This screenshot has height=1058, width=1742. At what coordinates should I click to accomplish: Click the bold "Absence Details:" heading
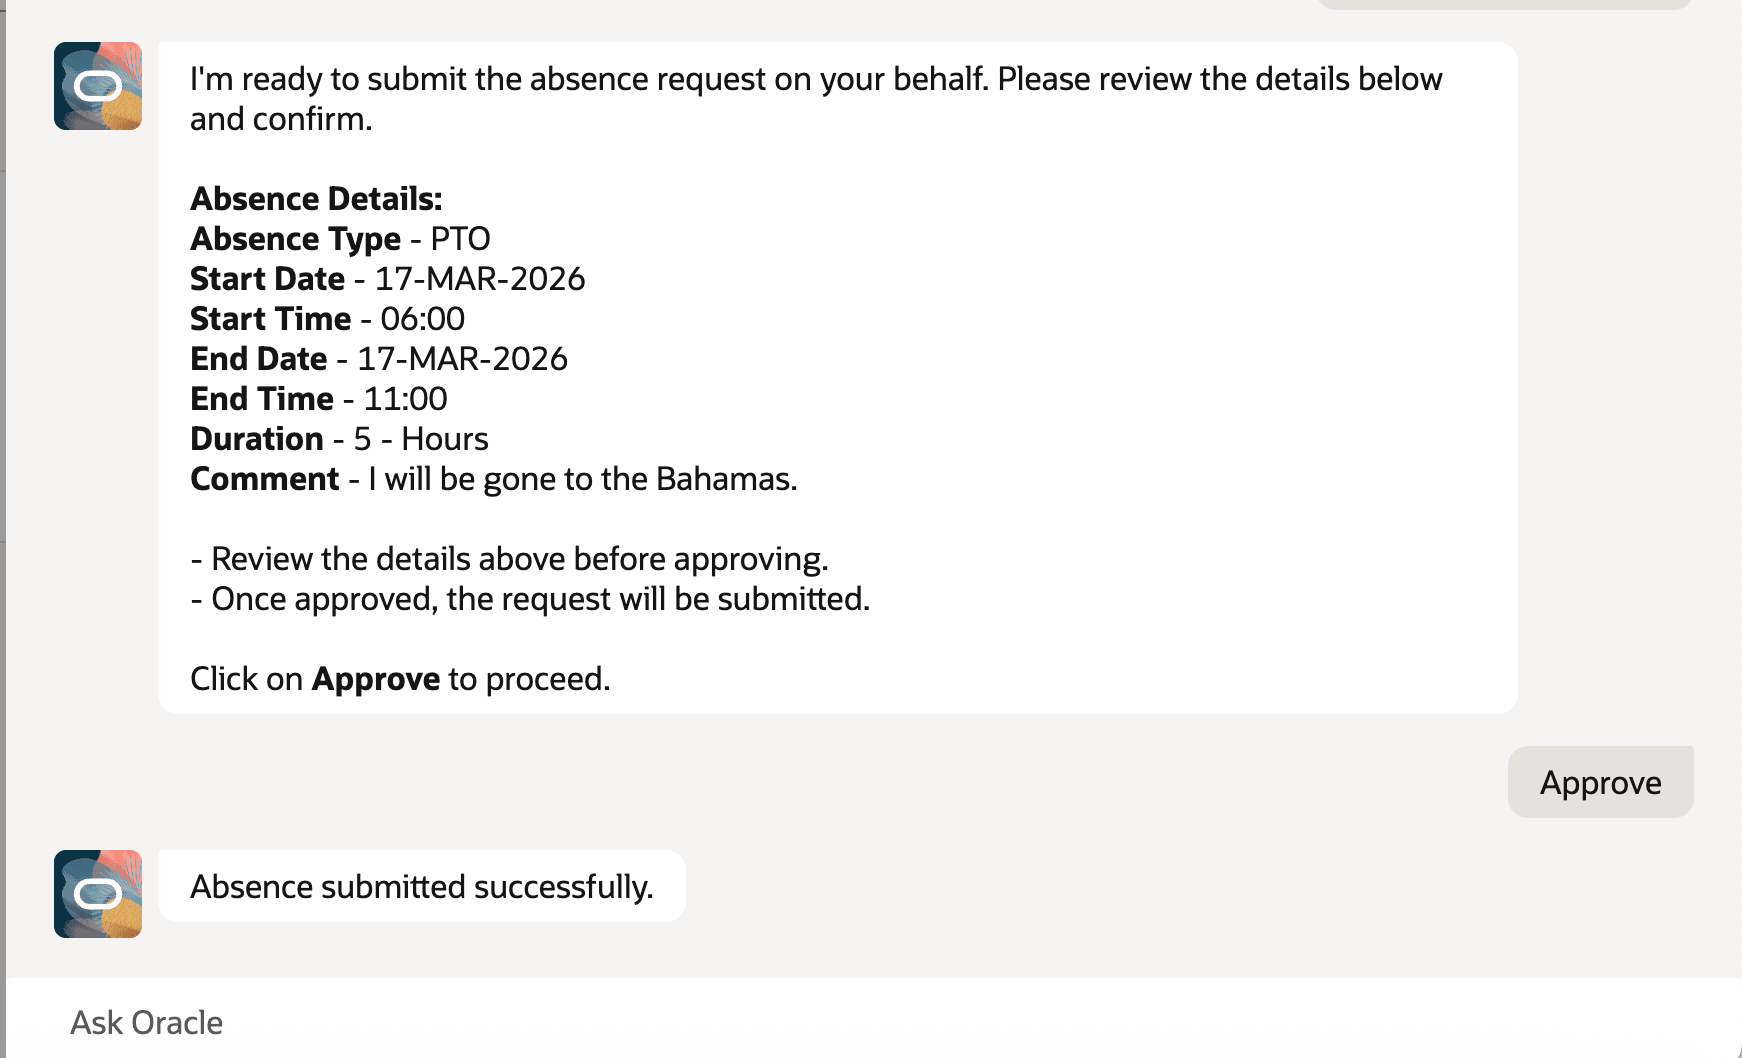click(x=314, y=198)
